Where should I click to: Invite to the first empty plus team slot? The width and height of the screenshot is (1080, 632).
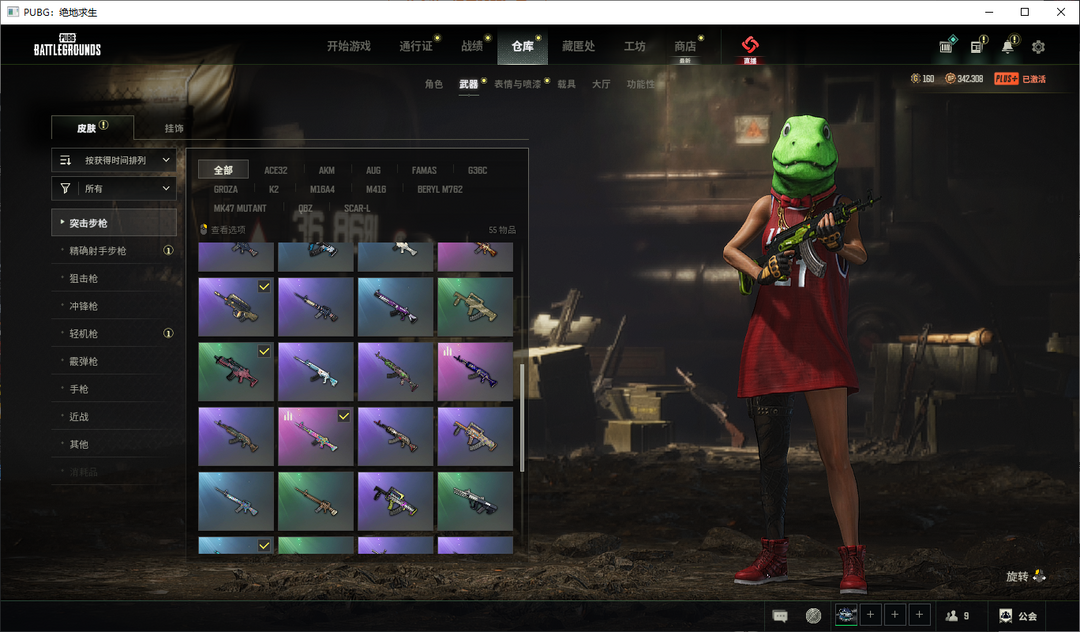click(x=871, y=615)
